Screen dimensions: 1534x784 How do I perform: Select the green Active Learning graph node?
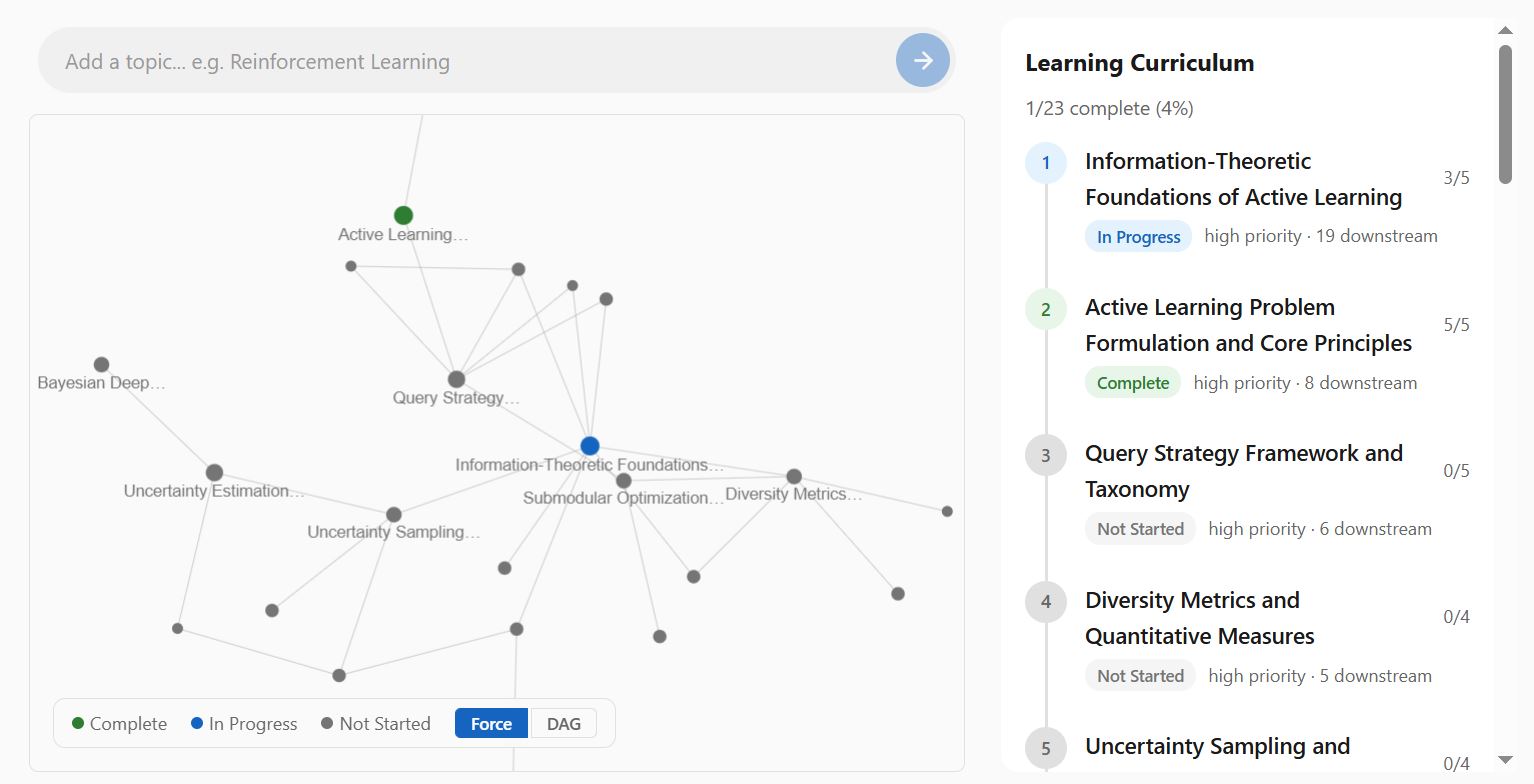[403, 215]
